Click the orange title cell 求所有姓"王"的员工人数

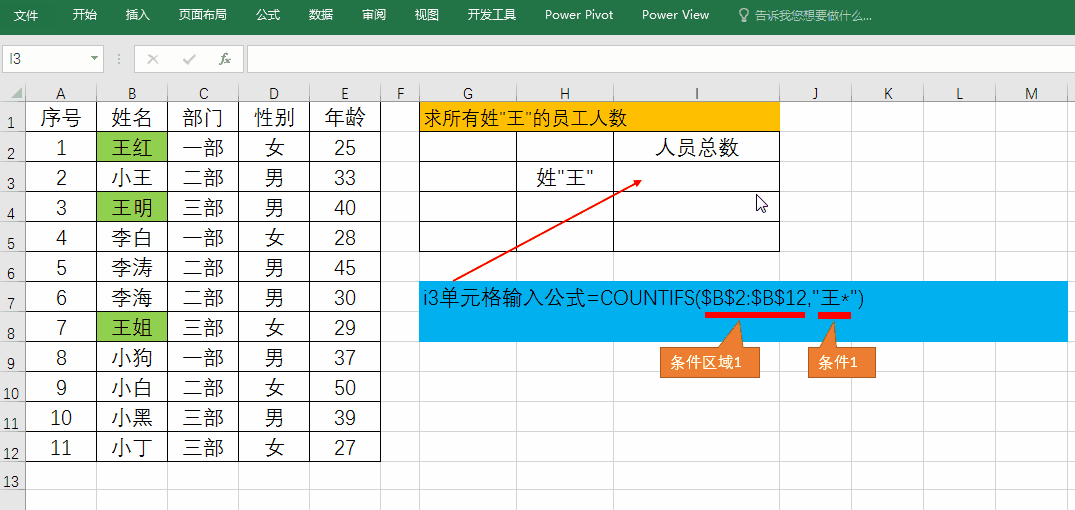599,117
